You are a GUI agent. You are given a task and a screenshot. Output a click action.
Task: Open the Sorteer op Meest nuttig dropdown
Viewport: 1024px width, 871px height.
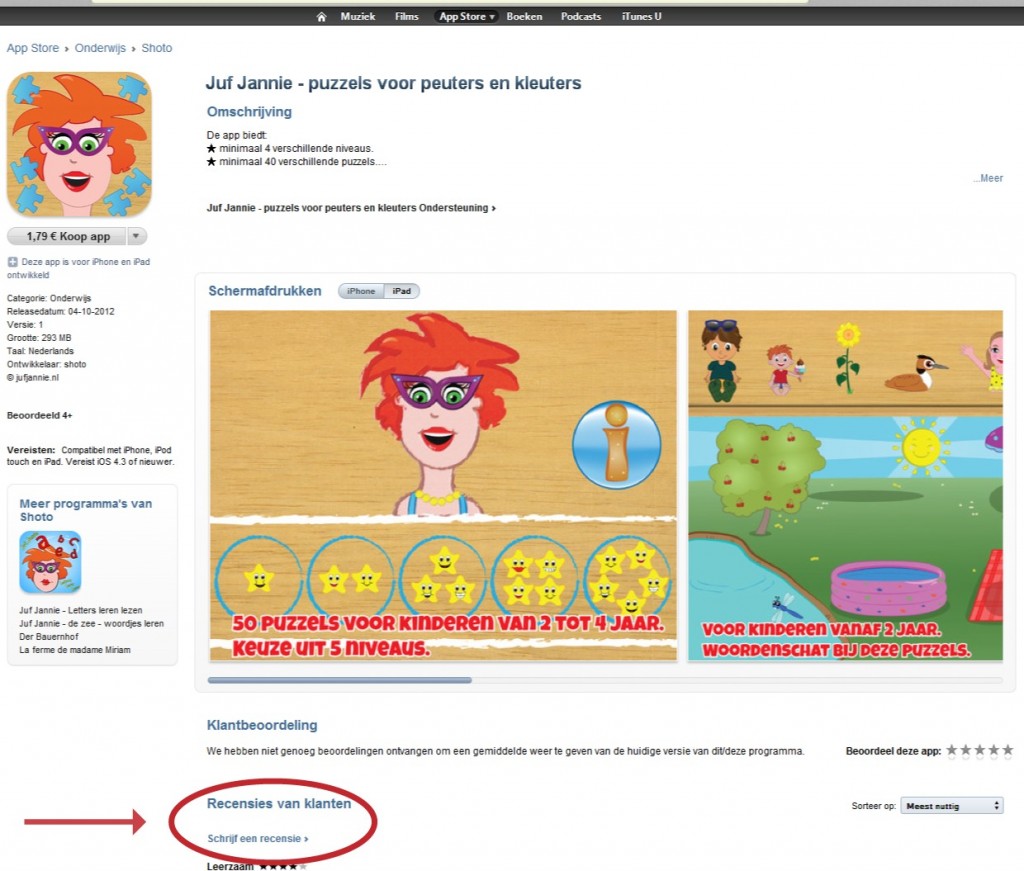pyautogui.click(x=951, y=805)
